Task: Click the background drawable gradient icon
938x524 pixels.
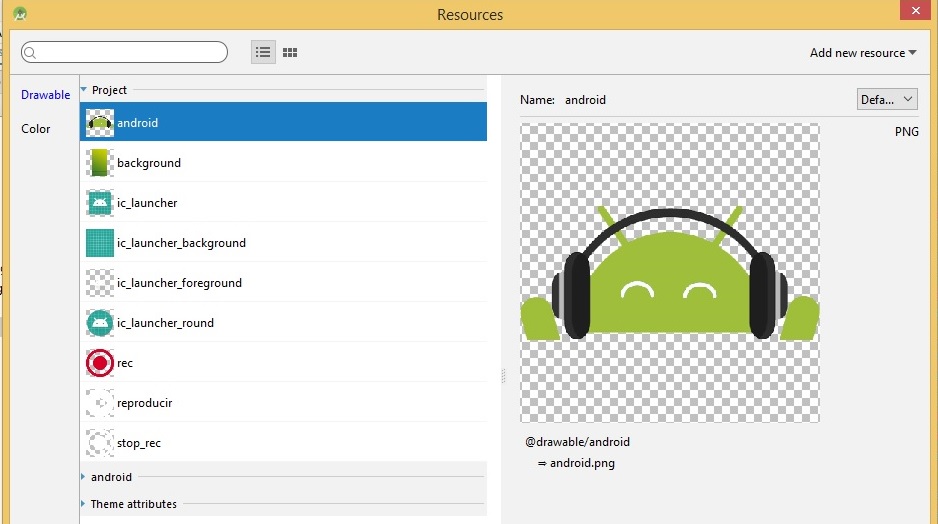Action: point(100,163)
